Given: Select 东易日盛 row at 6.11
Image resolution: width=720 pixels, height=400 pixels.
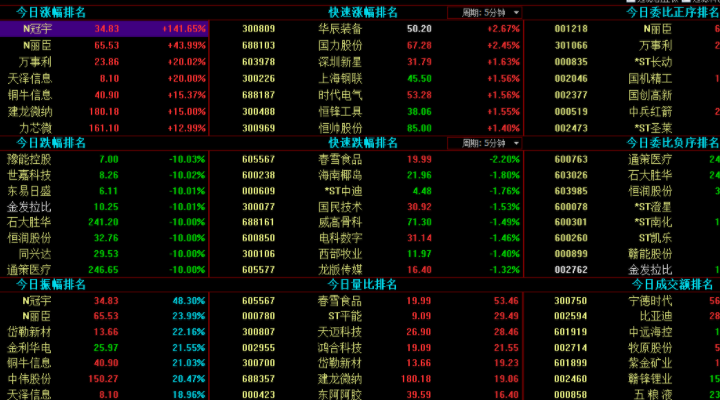Looking at the screenshot, I should click(x=104, y=191).
